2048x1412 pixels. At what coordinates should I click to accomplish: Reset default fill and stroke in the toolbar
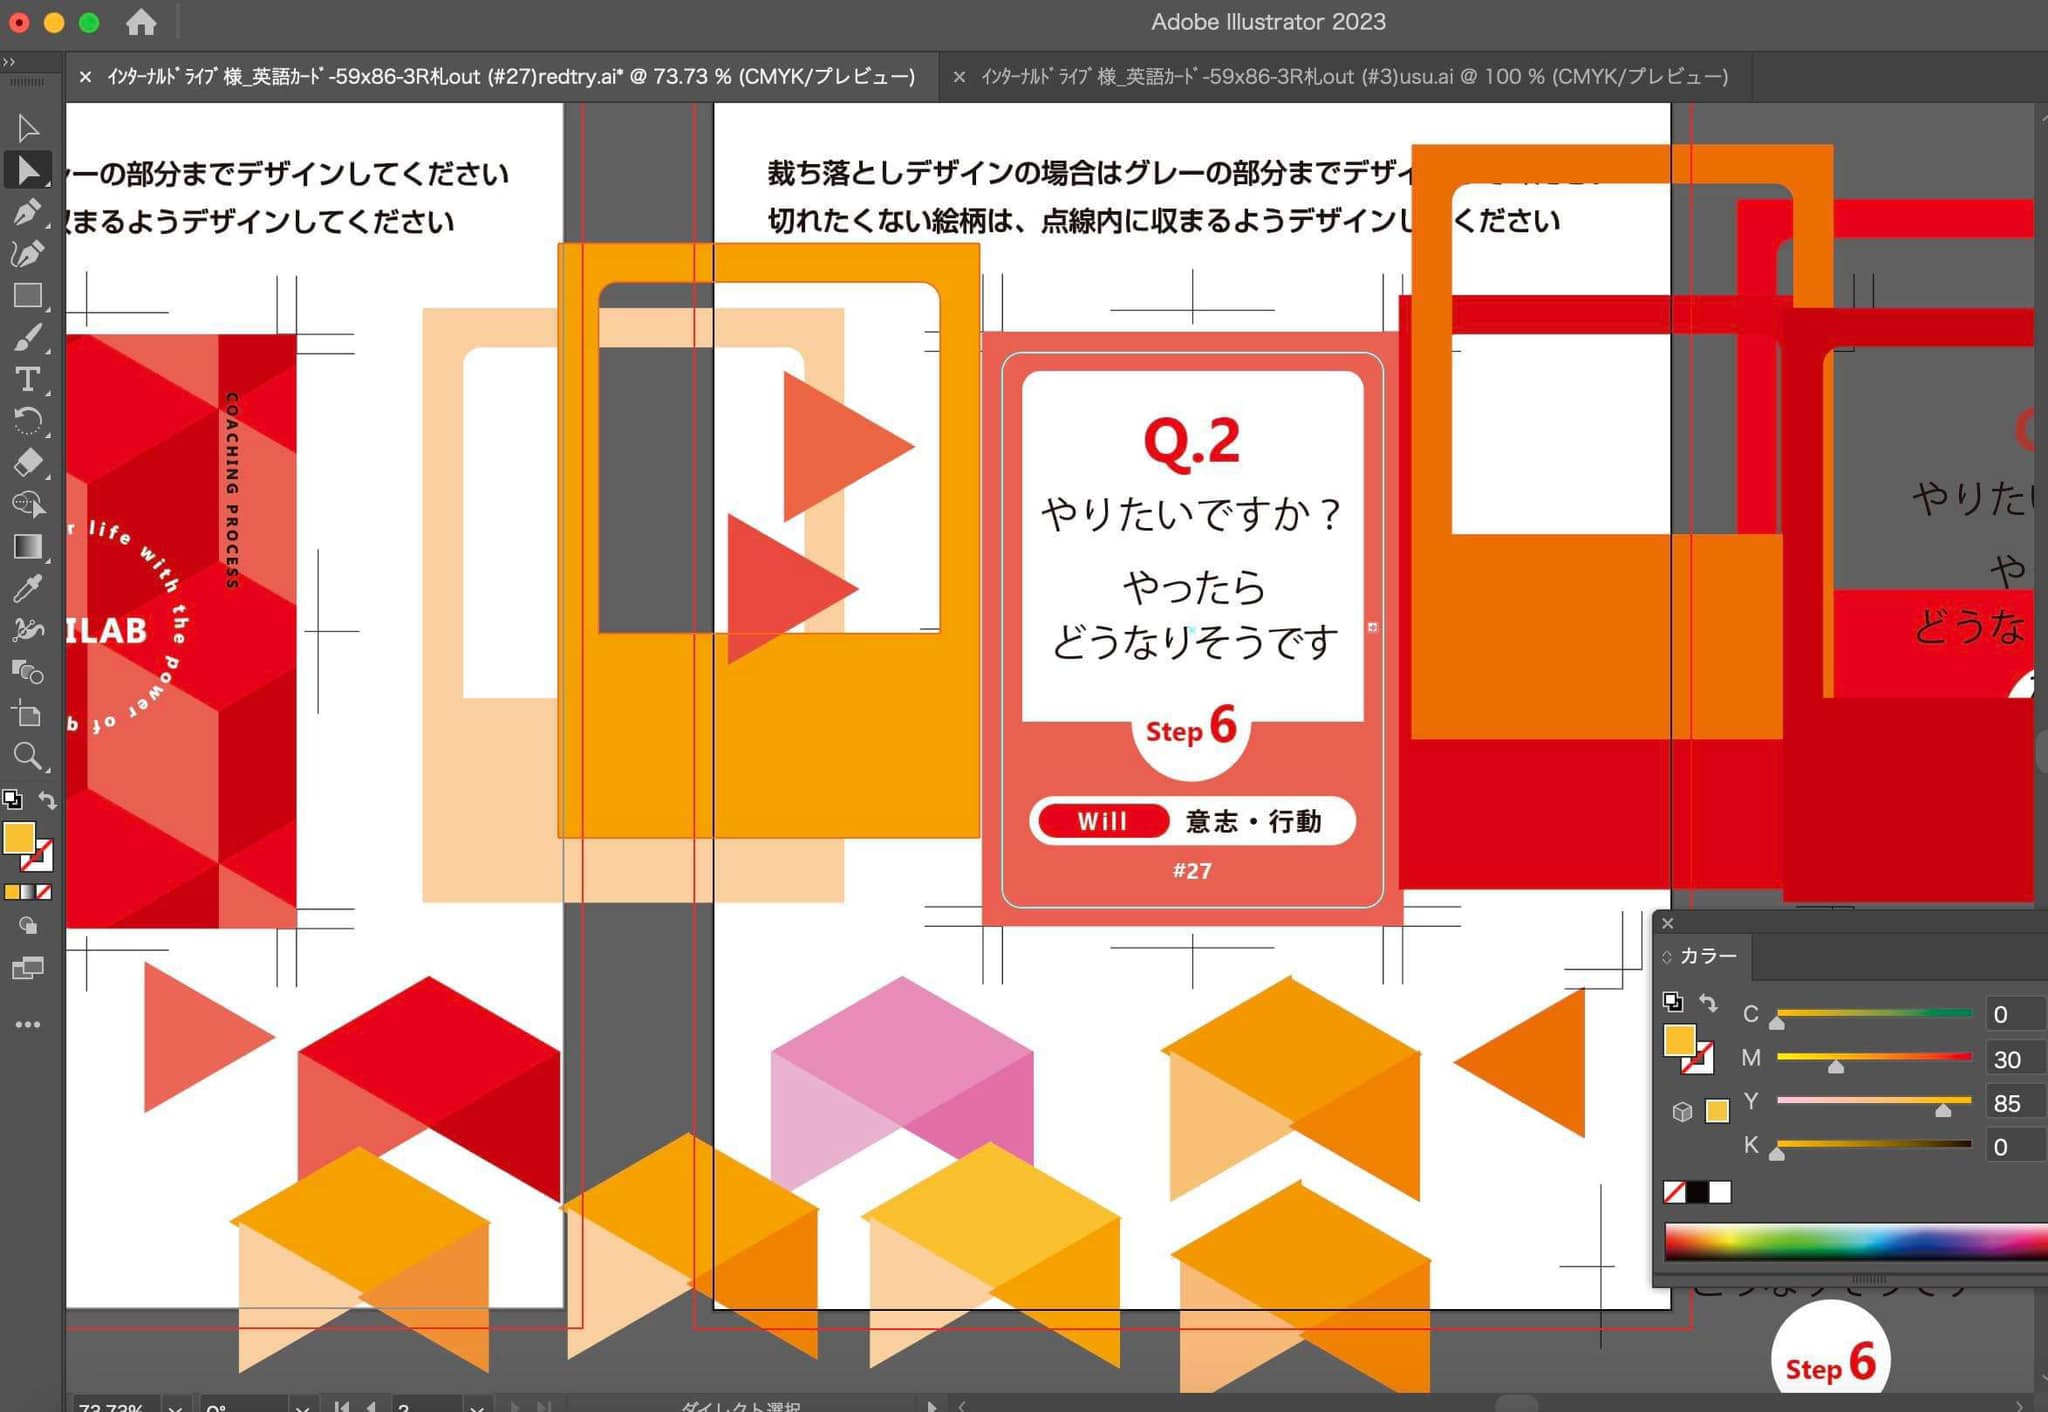12,800
